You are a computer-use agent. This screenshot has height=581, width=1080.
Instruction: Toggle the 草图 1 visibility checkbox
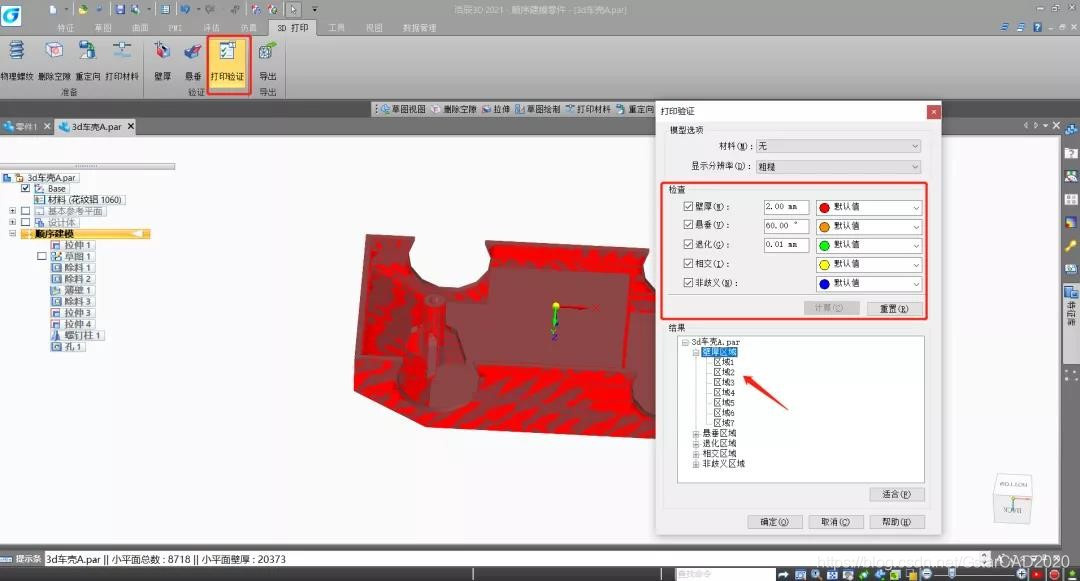coord(41,256)
